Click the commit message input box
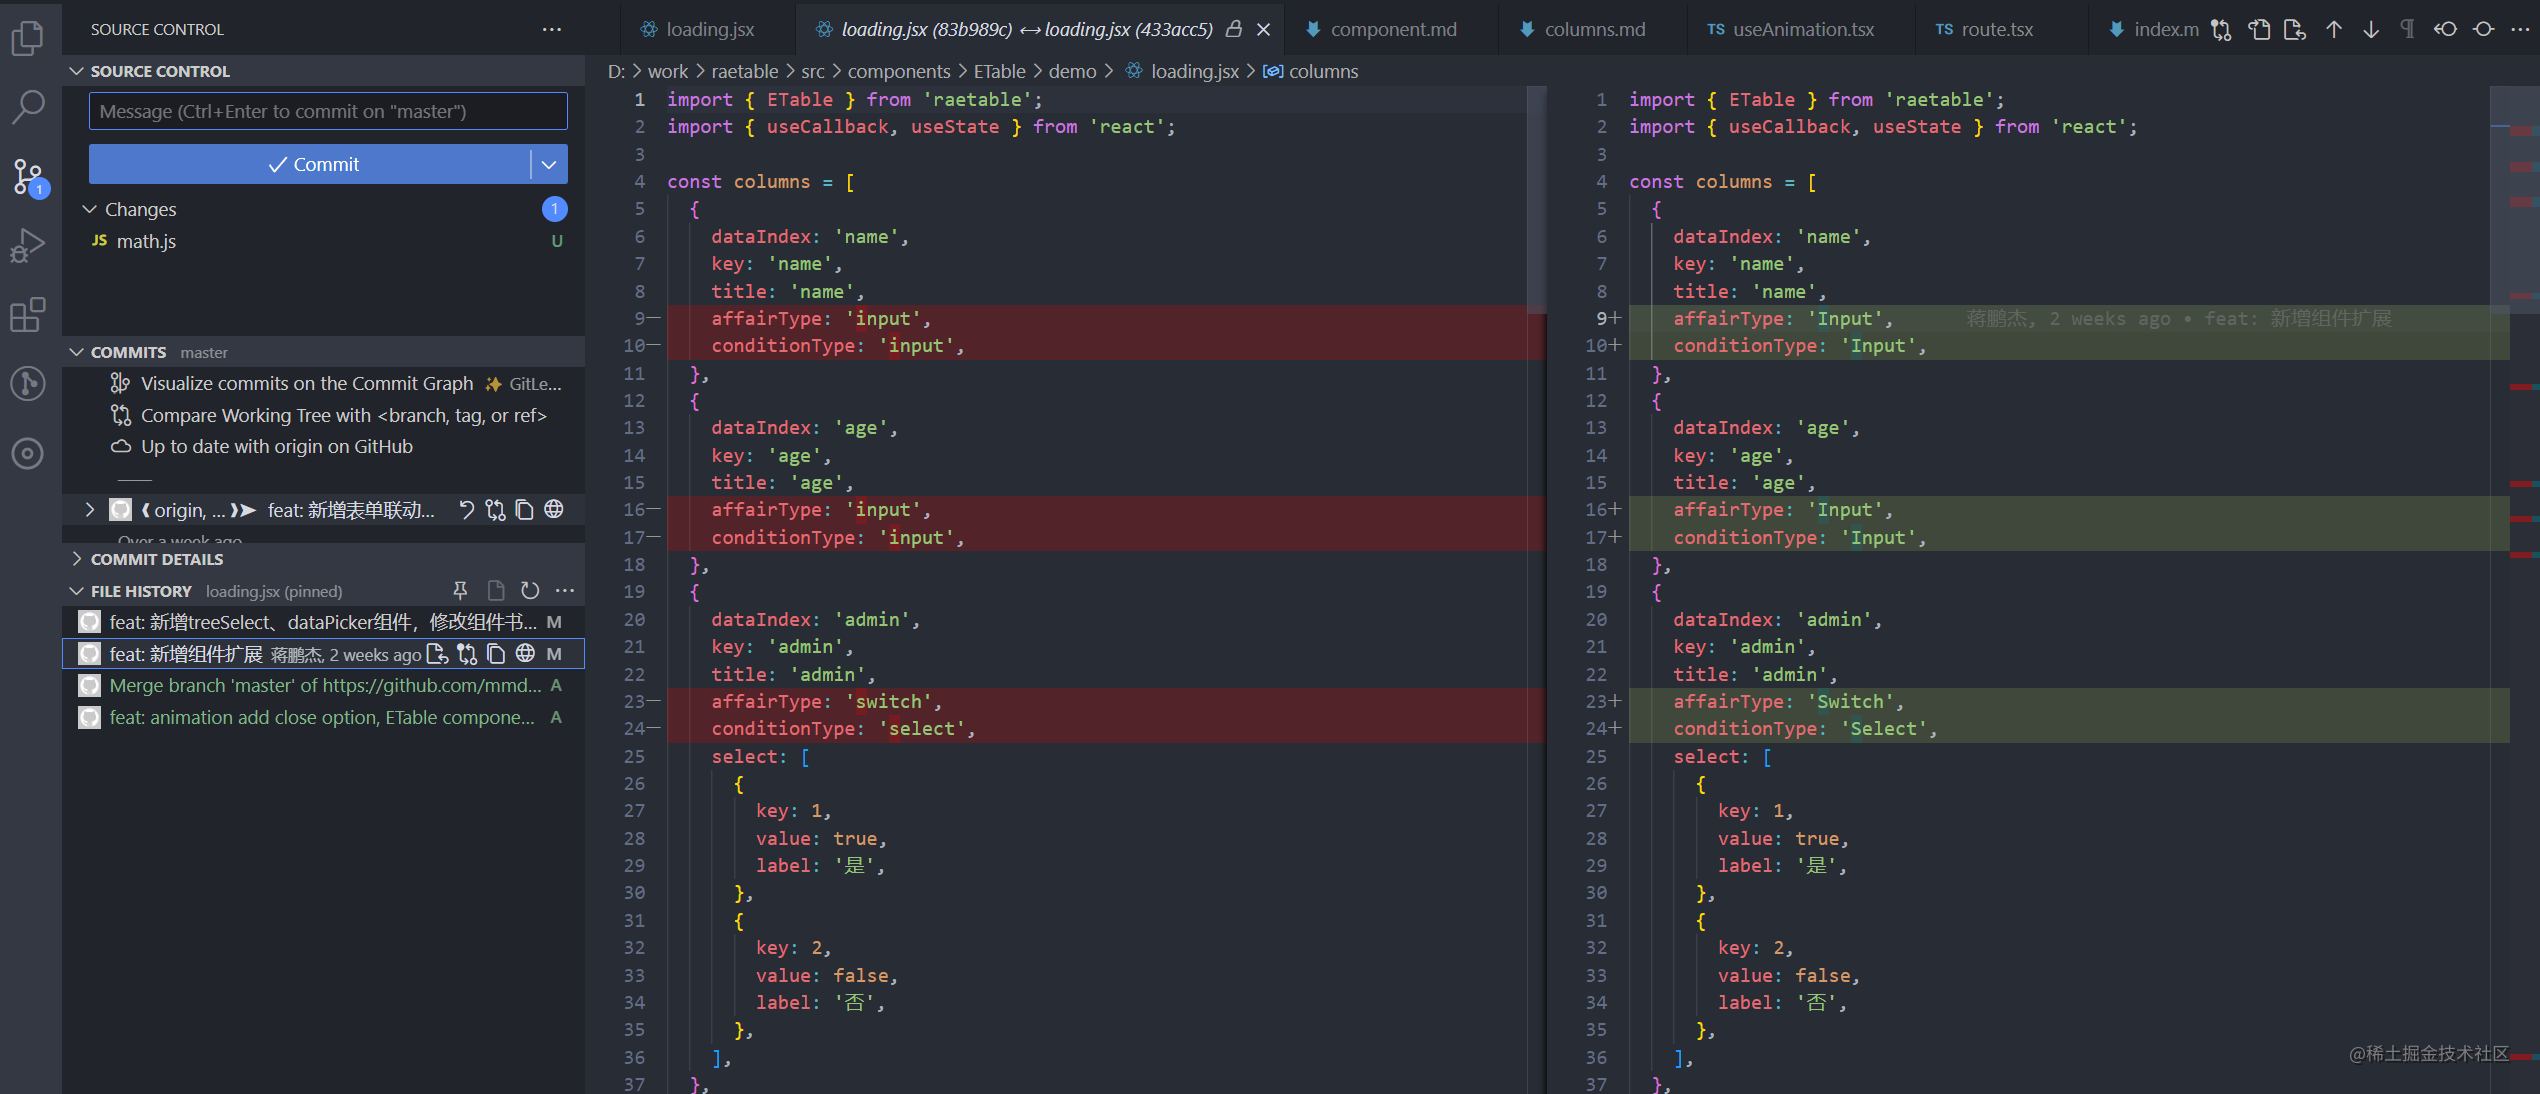This screenshot has width=2540, height=1094. pyautogui.click(x=328, y=111)
